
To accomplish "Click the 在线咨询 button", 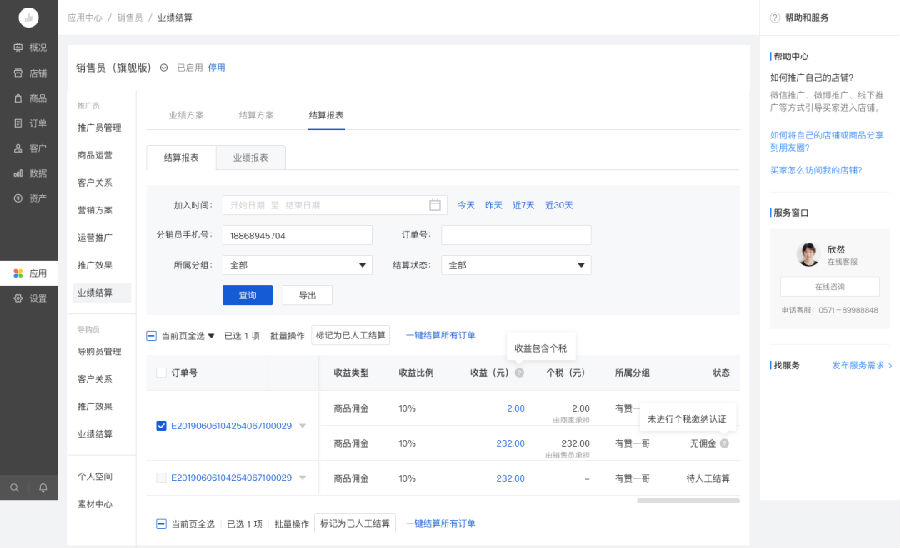I will coord(830,286).
